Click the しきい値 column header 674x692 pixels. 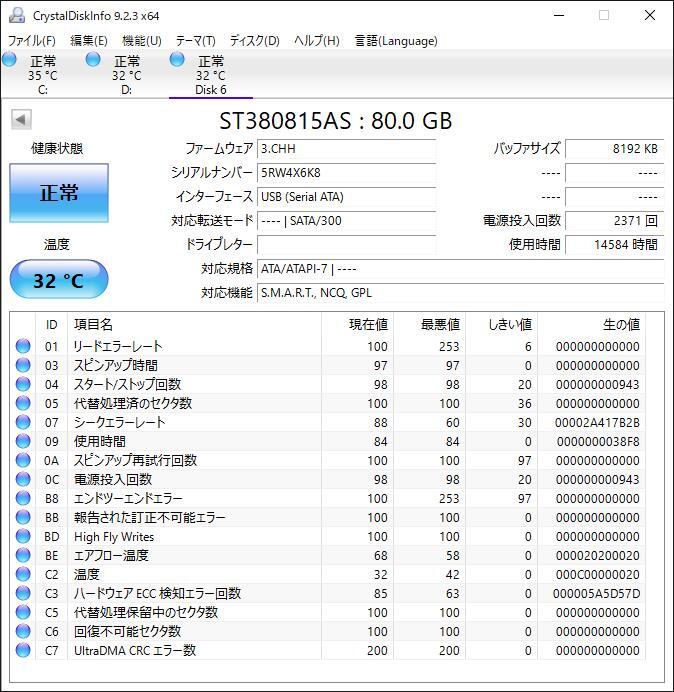pos(510,324)
